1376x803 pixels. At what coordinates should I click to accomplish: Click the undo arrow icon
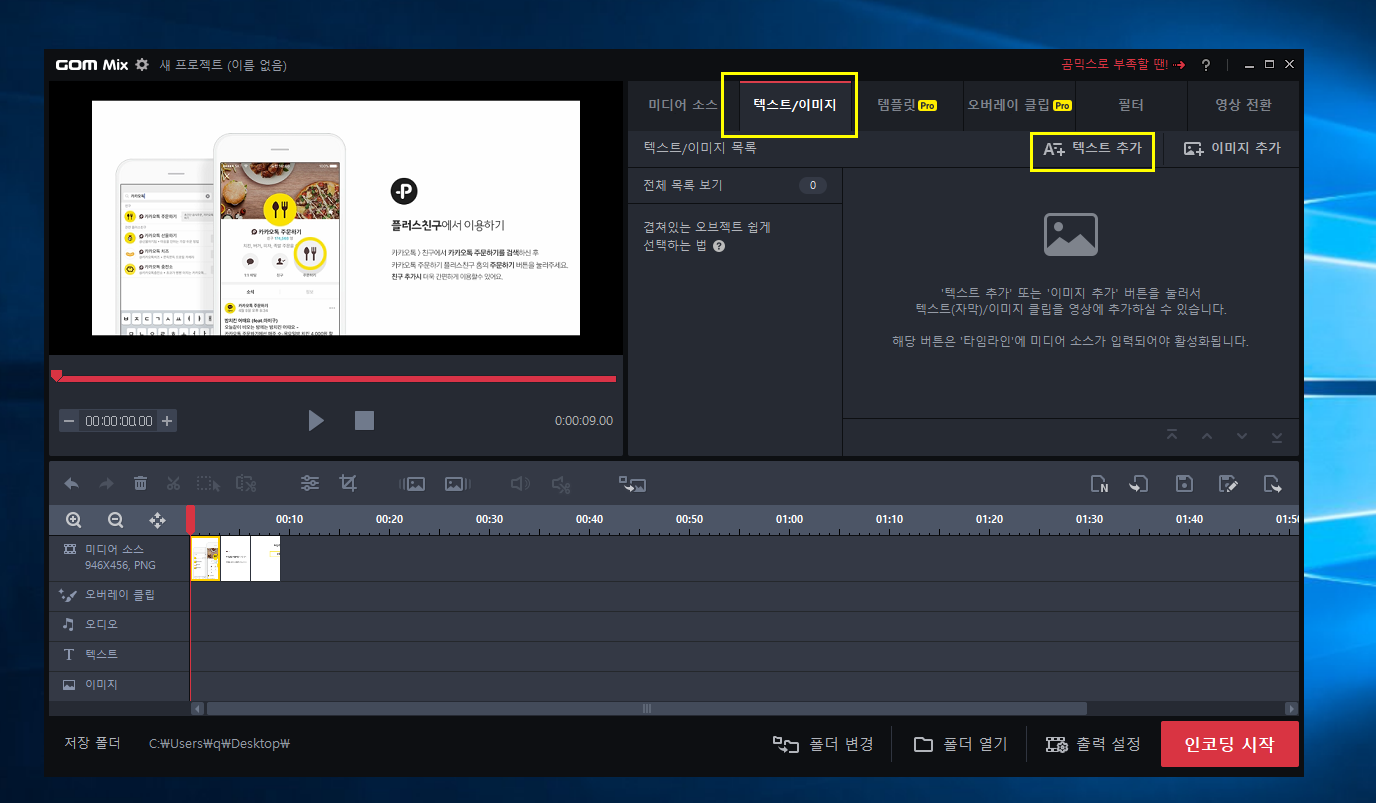click(72, 484)
